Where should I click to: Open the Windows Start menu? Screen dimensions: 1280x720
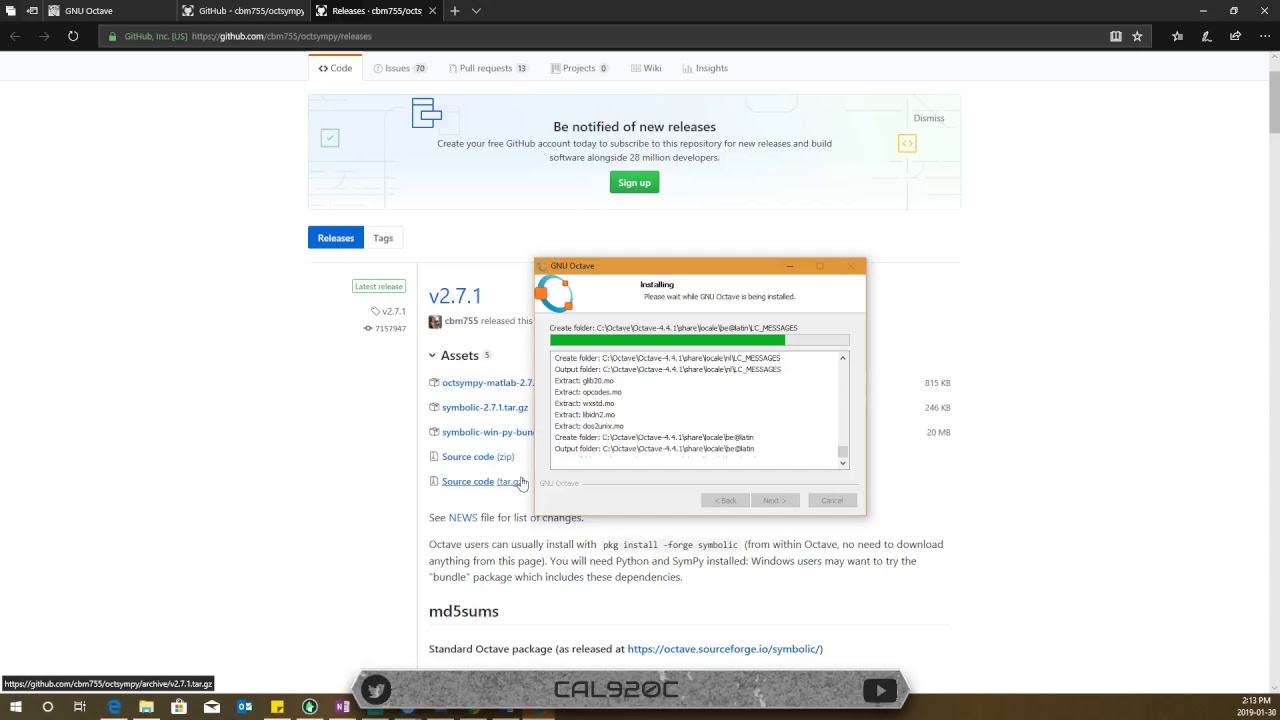[x=15, y=707]
